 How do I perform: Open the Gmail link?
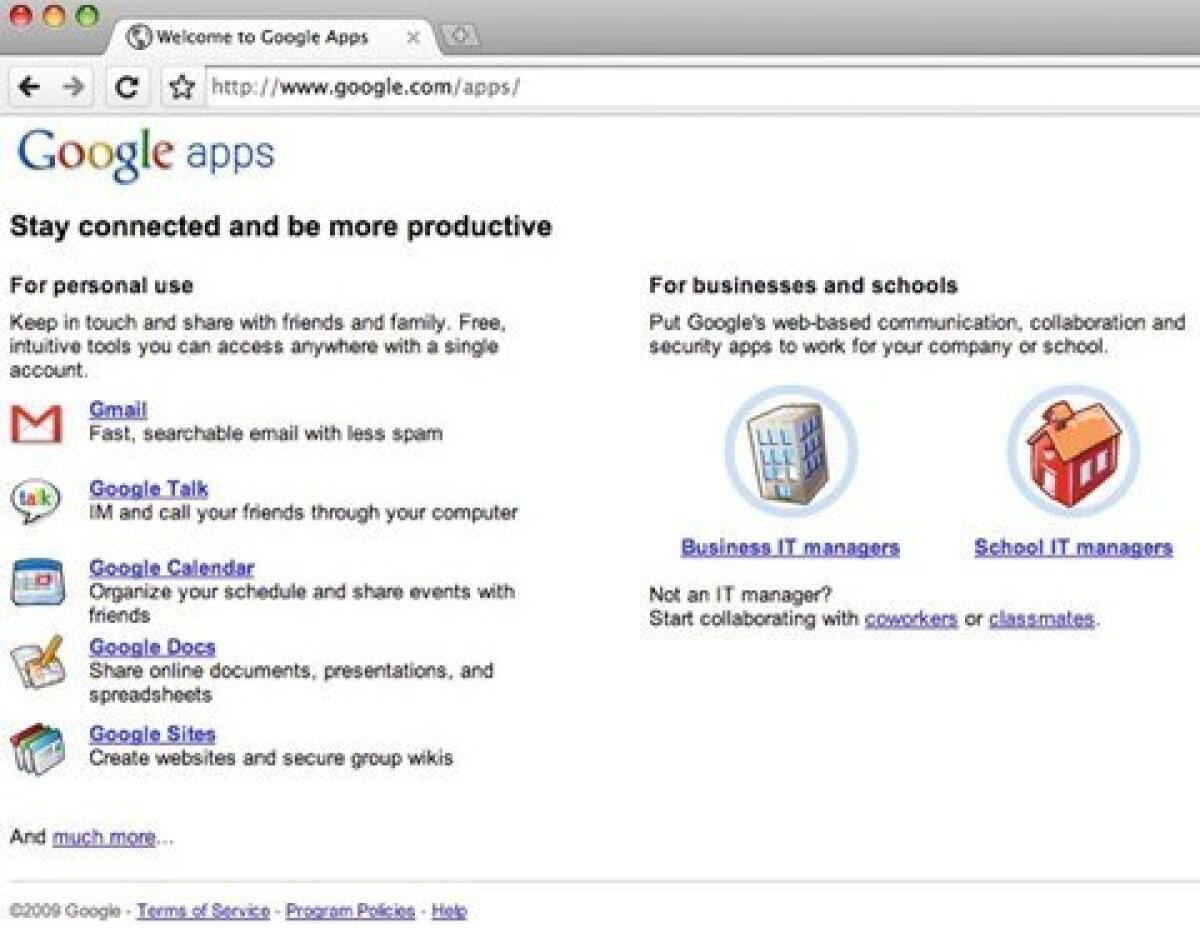118,408
